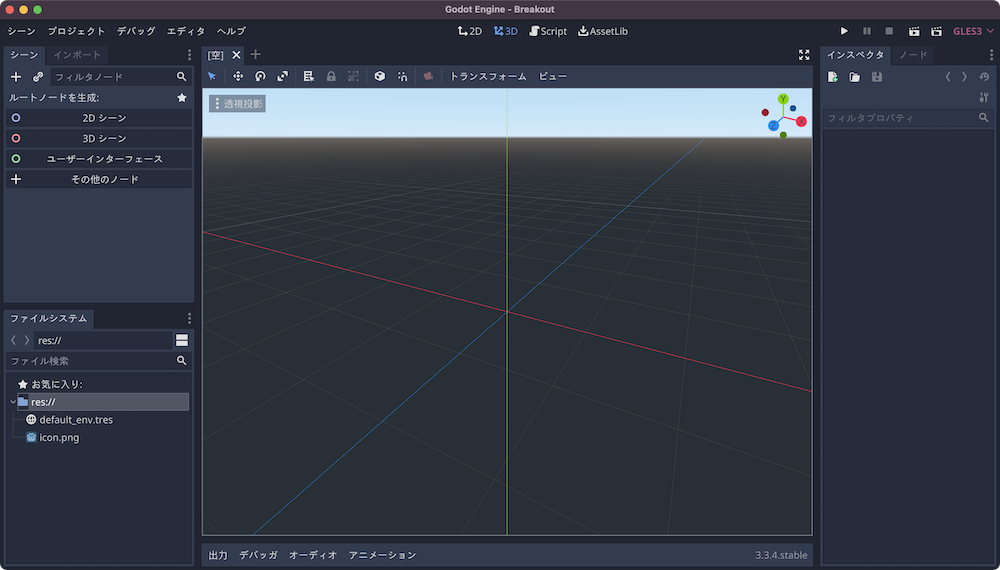Switch to the 2D workspace
This screenshot has width=1000, height=570.
(470, 31)
